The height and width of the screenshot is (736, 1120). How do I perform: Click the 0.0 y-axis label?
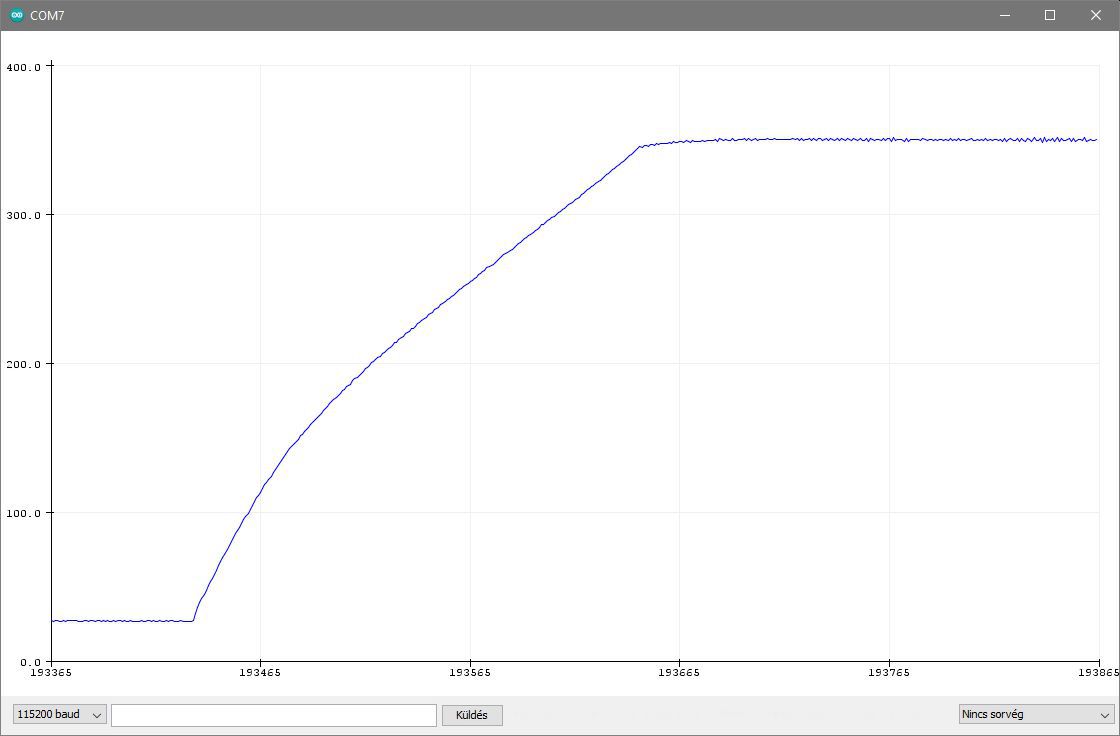pos(29,662)
